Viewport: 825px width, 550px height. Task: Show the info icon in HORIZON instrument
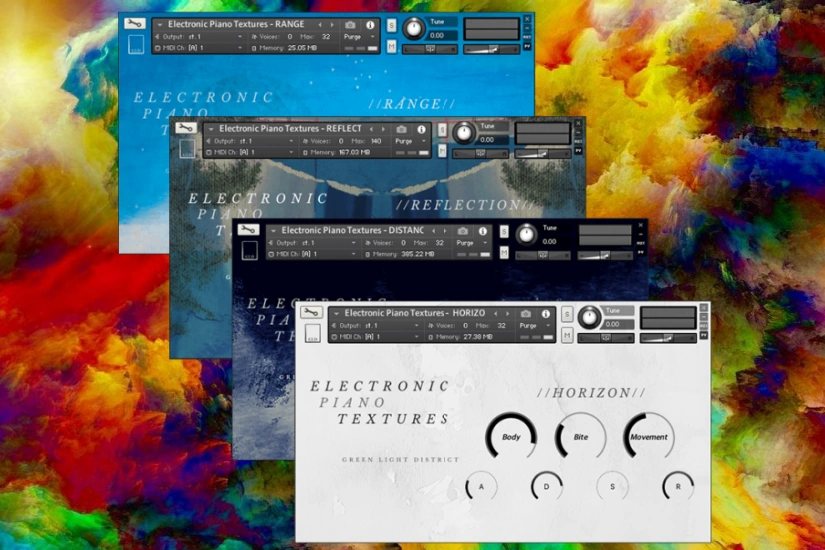(x=546, y=314)
